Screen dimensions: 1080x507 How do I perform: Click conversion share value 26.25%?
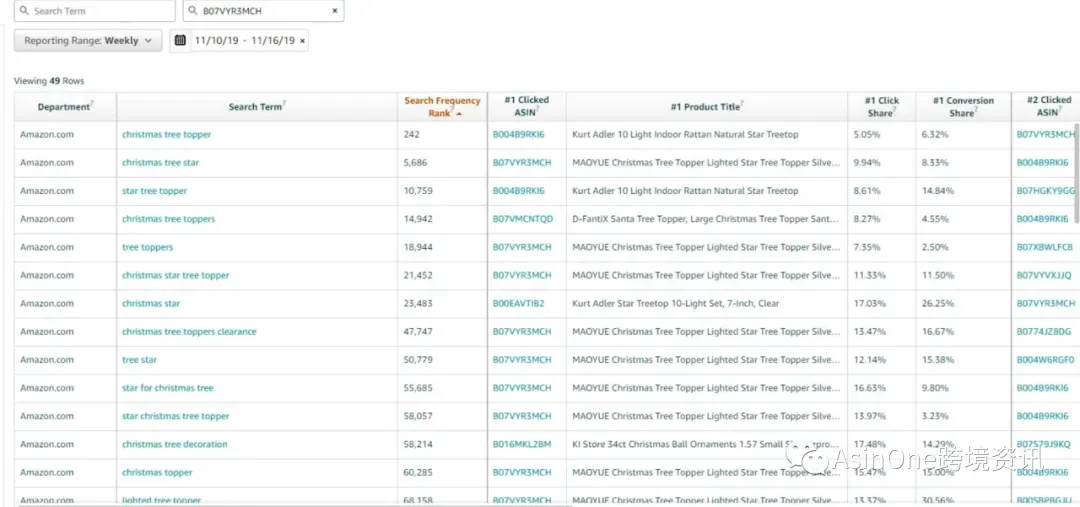[937, 303]
